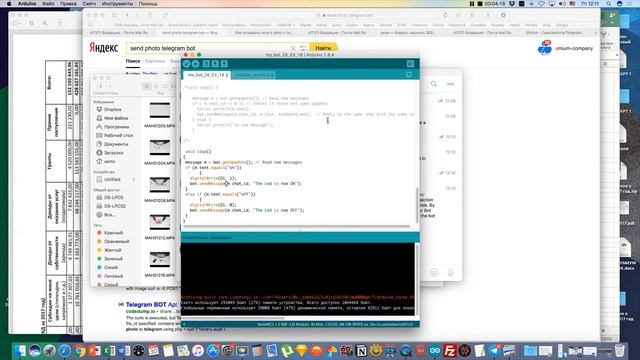Click the Arduino editor vertical scrollbar
This screenshot has height=360, width=640.
point(417,205)
